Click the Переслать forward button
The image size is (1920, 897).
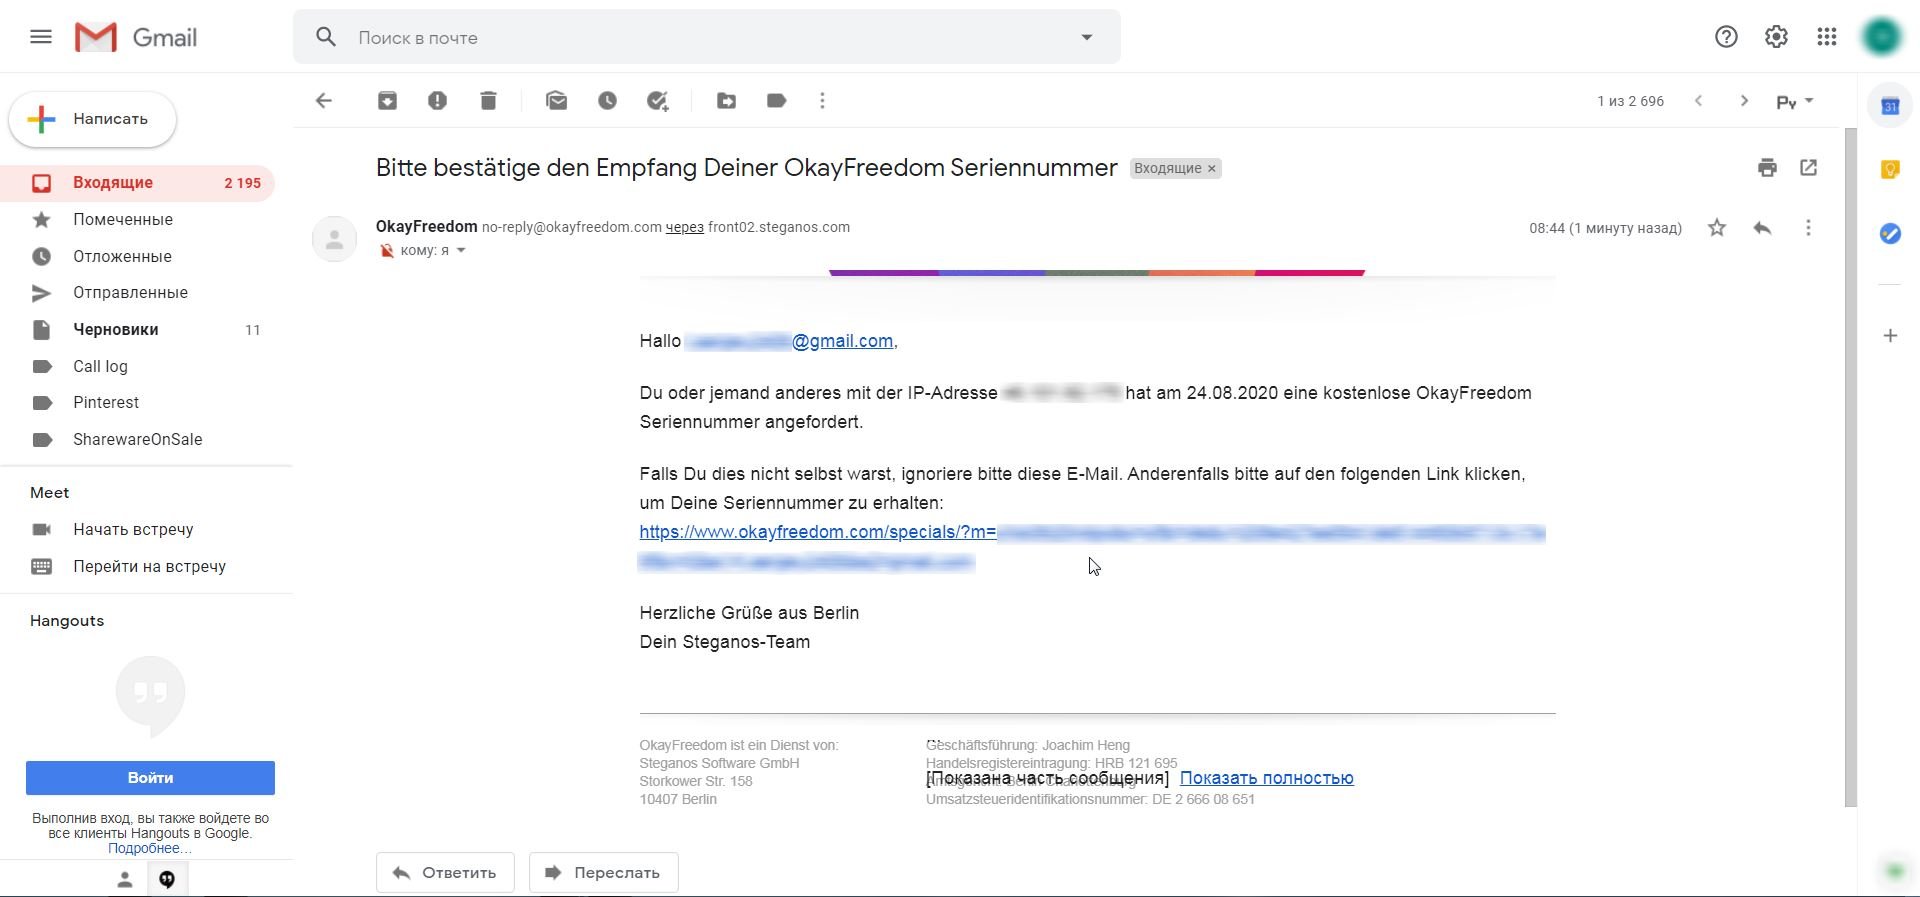603,873
